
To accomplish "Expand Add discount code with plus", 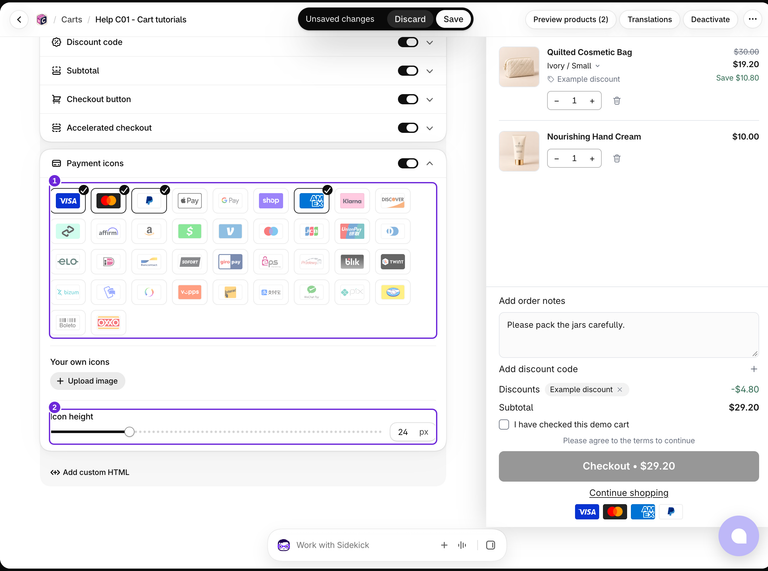I will (754, 369).
